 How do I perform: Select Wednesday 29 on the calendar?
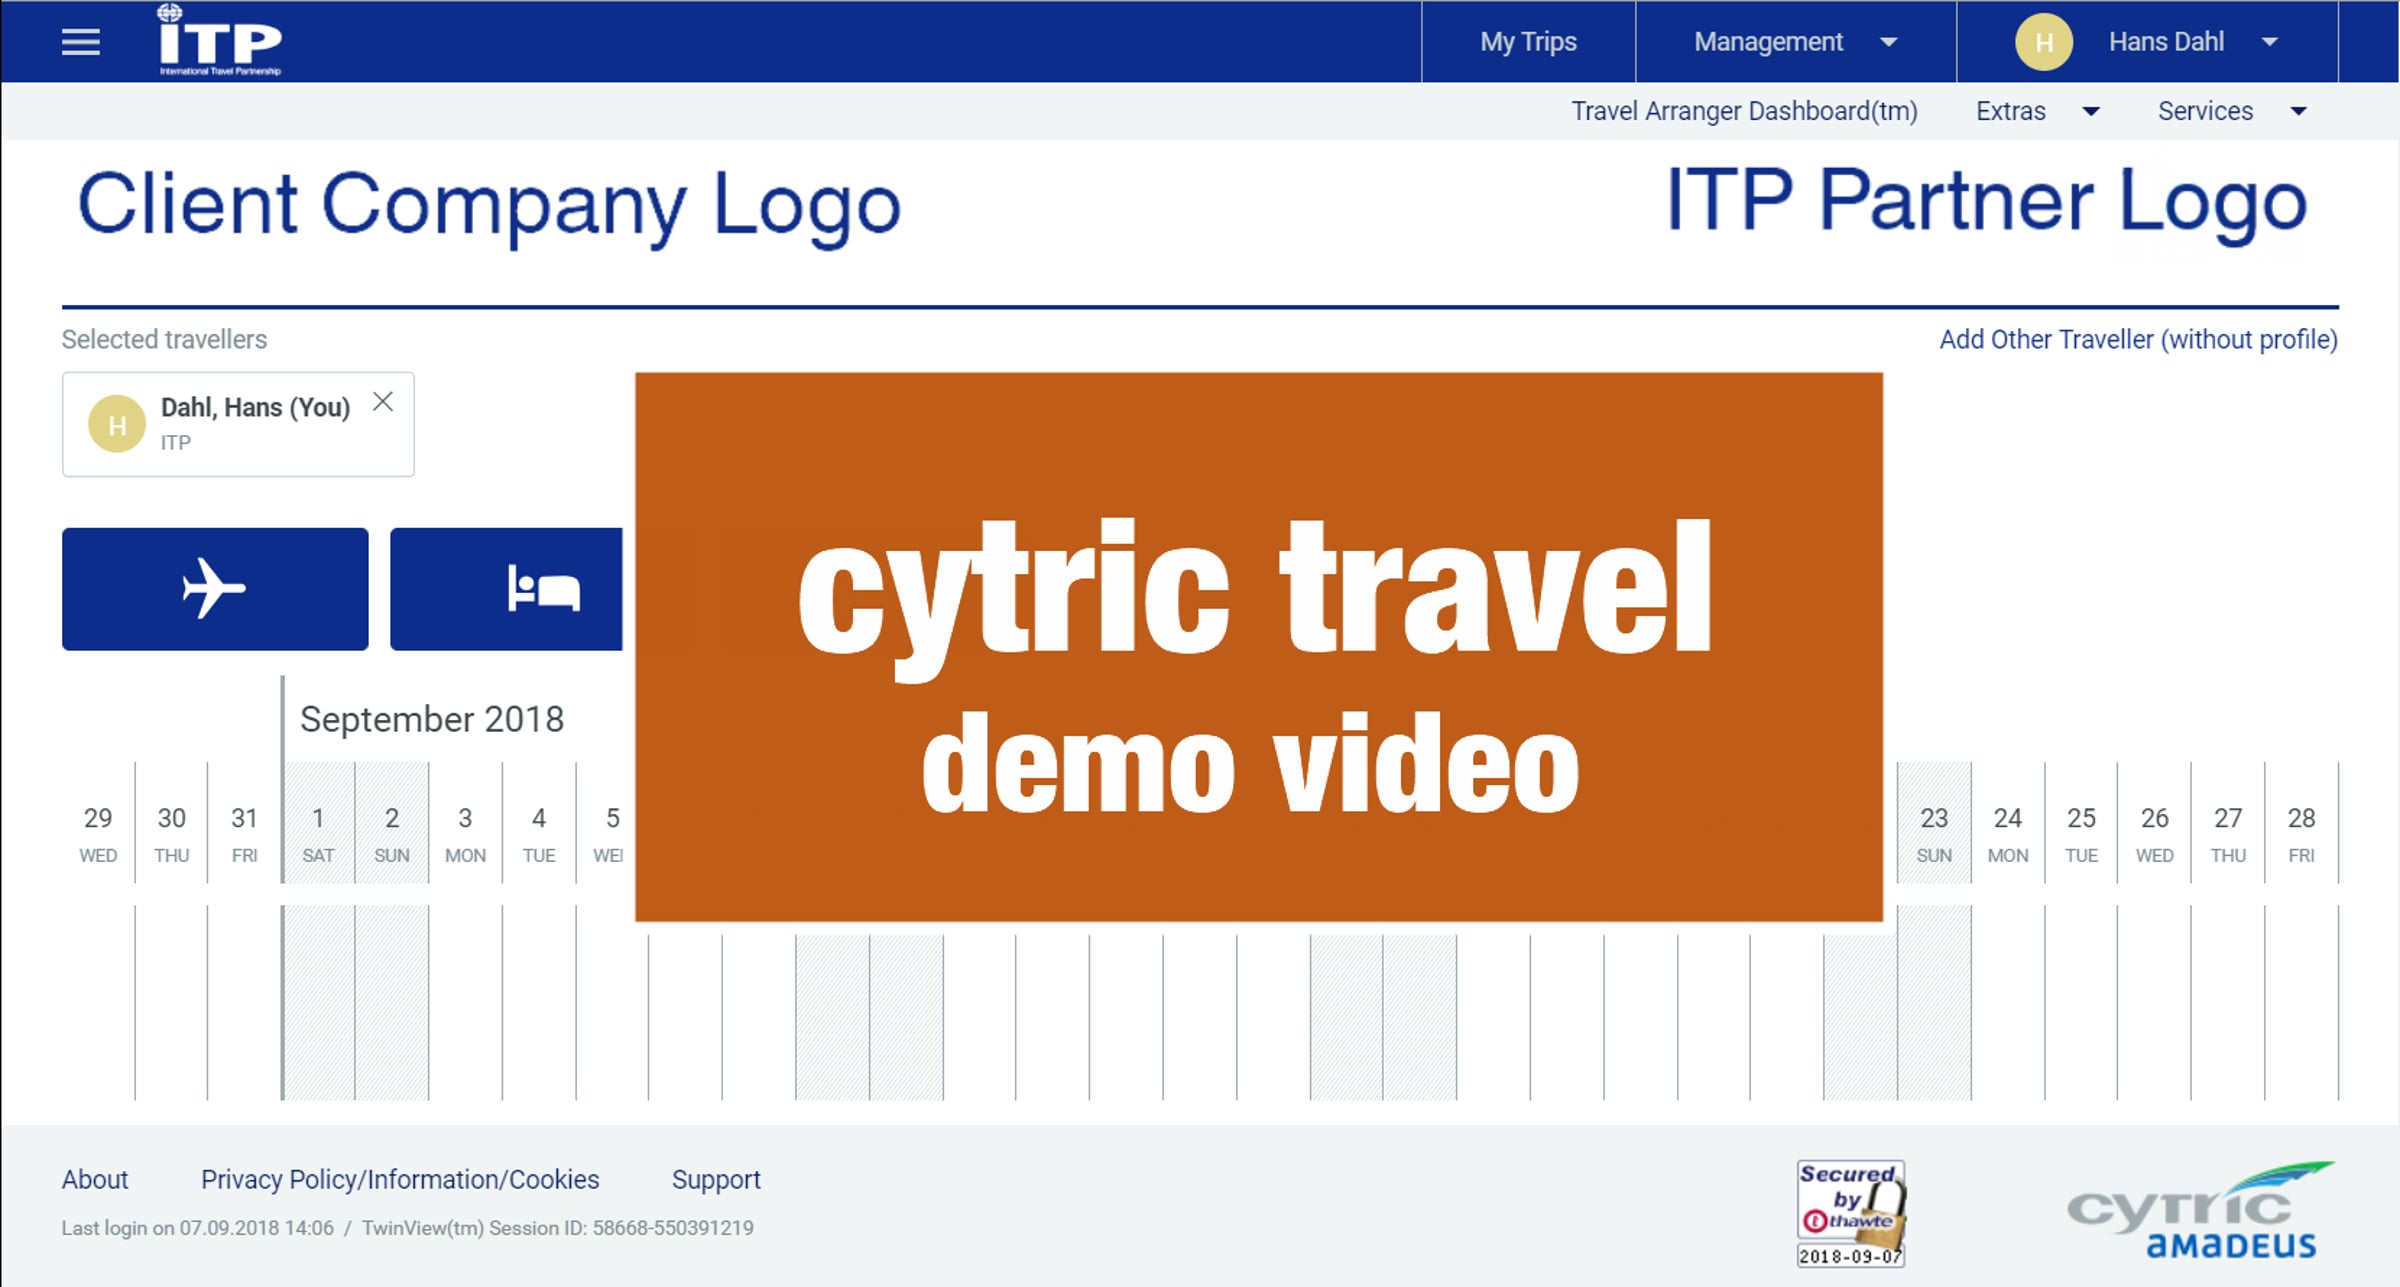pyautogui.click(x=98, y=833)
